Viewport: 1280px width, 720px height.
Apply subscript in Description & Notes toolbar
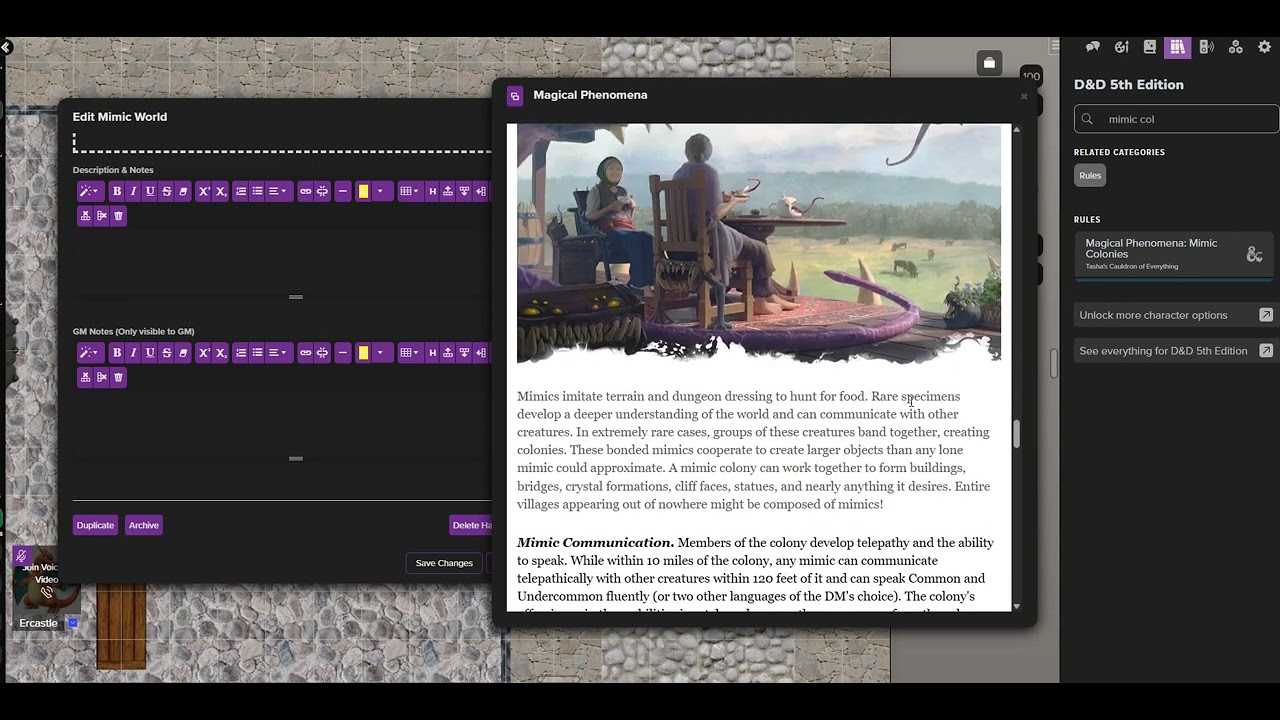pos(220,191)
